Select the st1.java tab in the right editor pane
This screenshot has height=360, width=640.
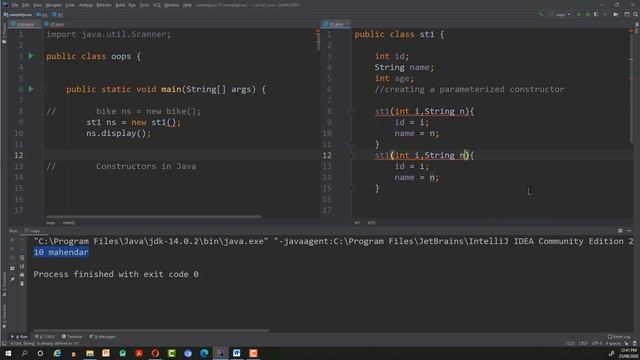click(x=336, y=24)
